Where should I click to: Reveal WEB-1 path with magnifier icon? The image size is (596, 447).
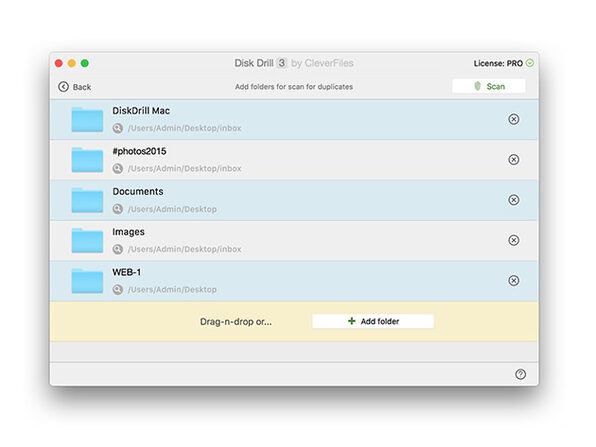coord(118,290)
